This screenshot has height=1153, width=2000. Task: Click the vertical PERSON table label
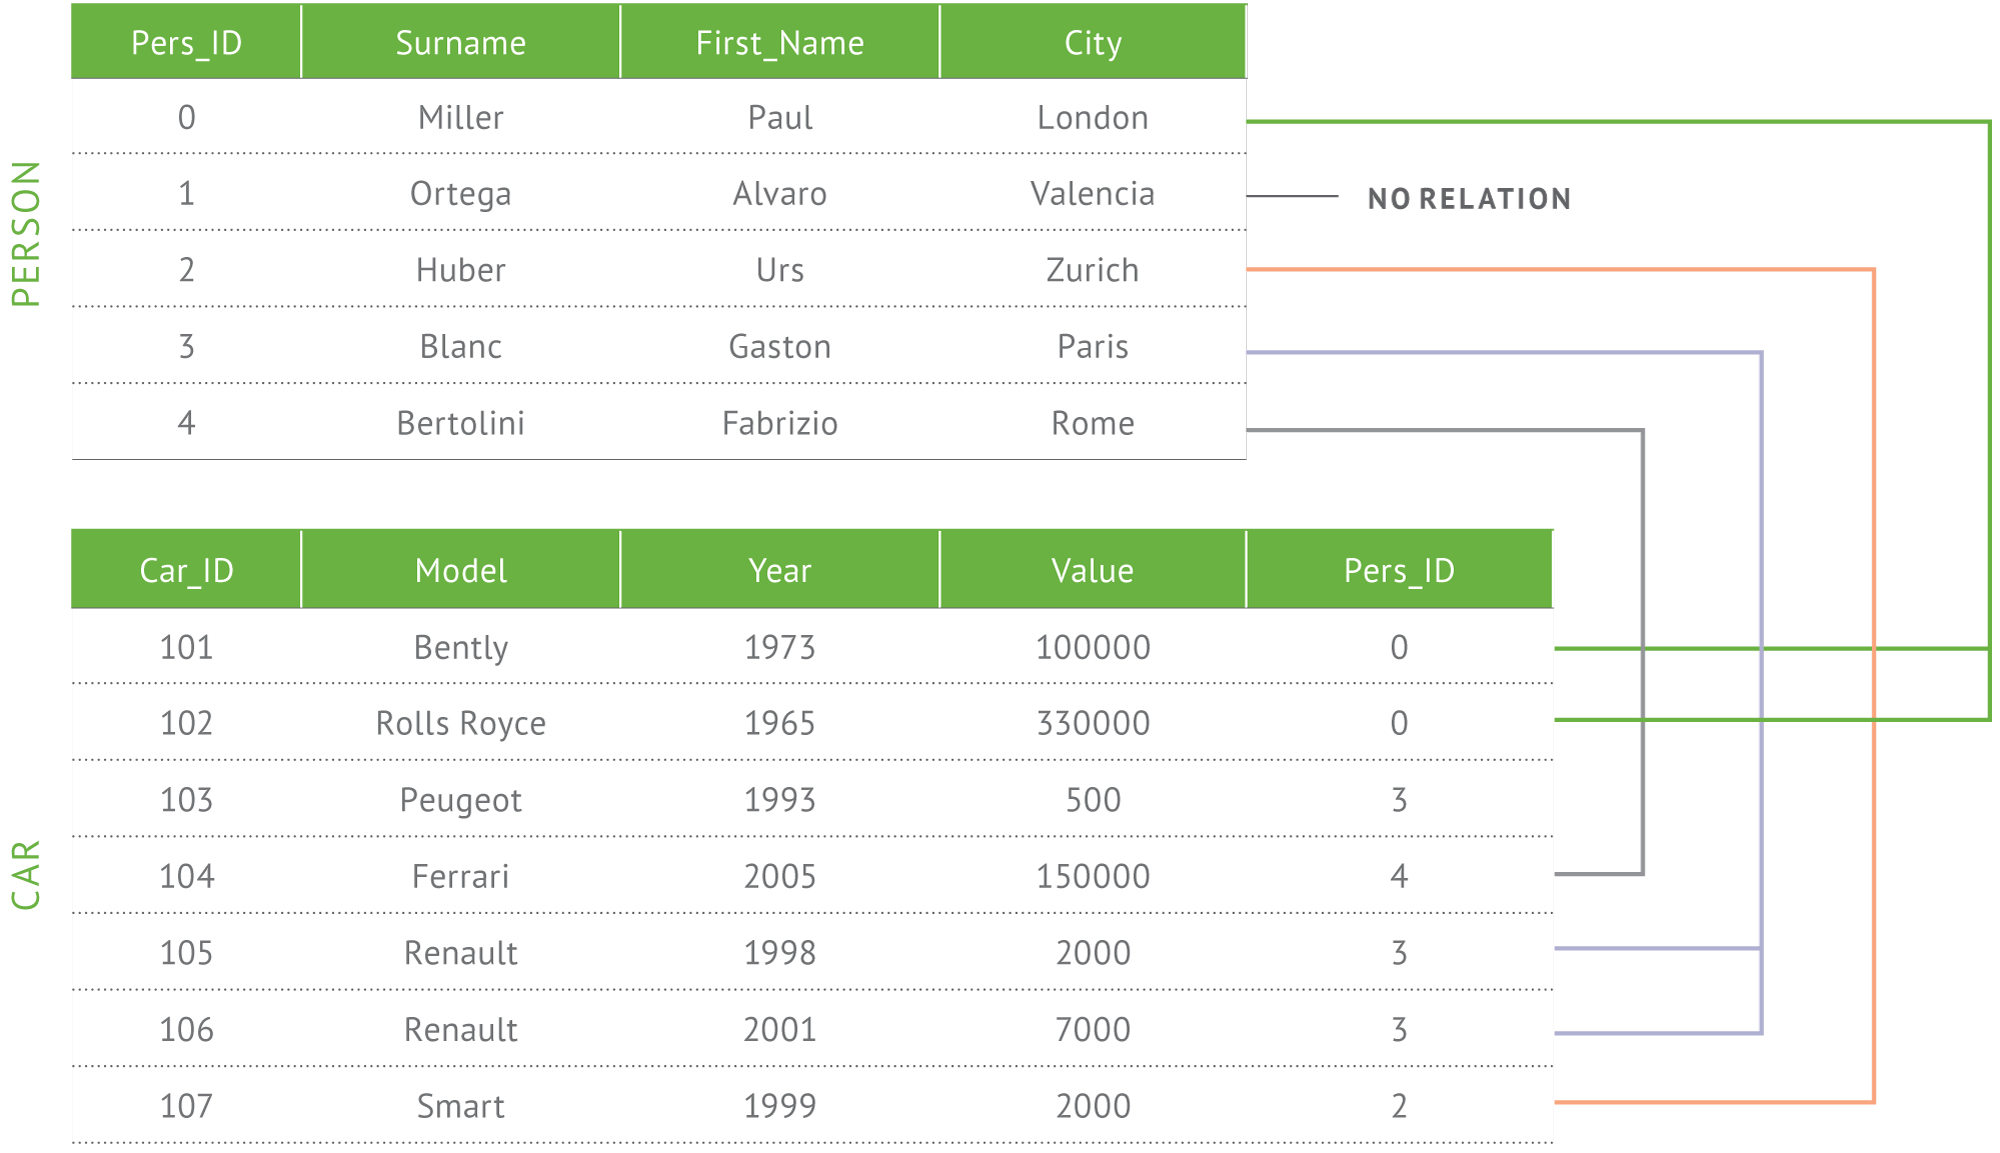click(26, 233)
